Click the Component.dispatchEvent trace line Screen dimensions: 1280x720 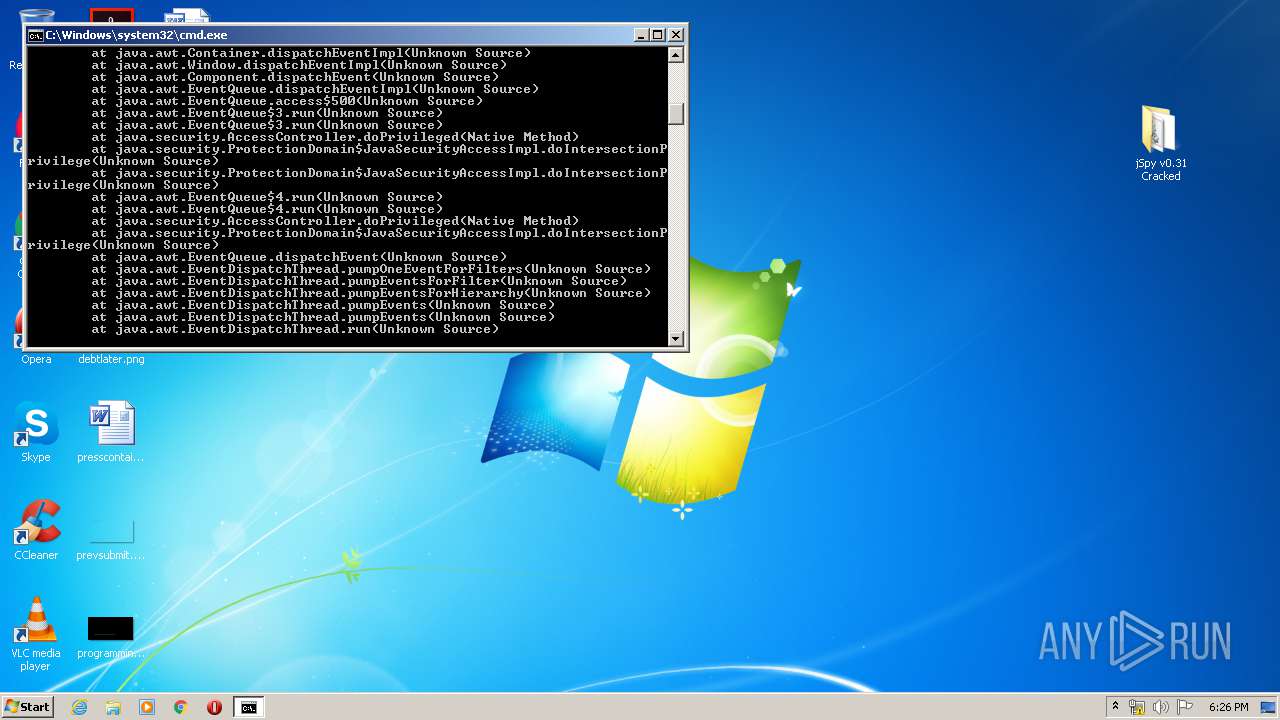[x=296, y=77]
